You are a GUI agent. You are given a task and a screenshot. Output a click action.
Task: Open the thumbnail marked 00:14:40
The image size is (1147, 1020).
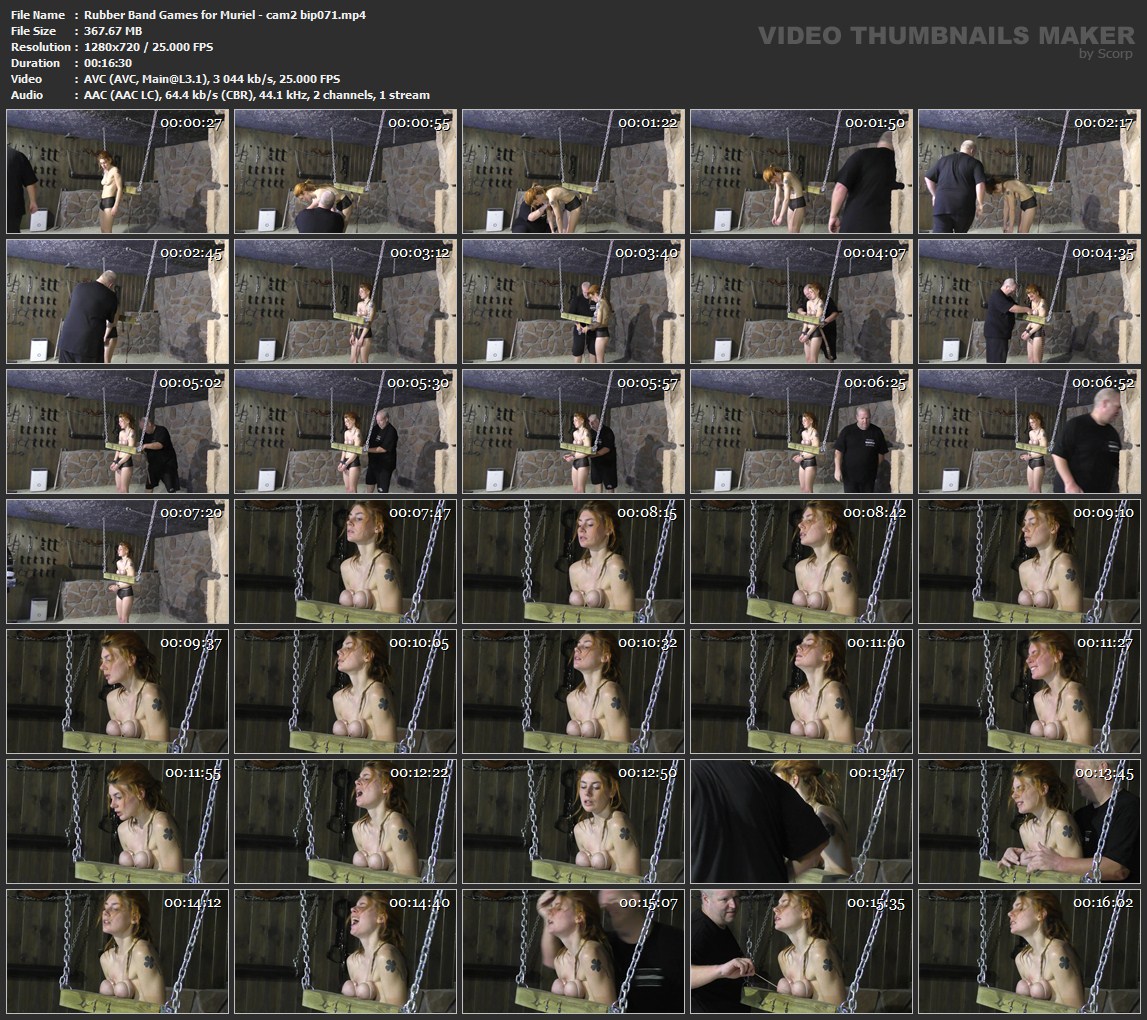345,951
